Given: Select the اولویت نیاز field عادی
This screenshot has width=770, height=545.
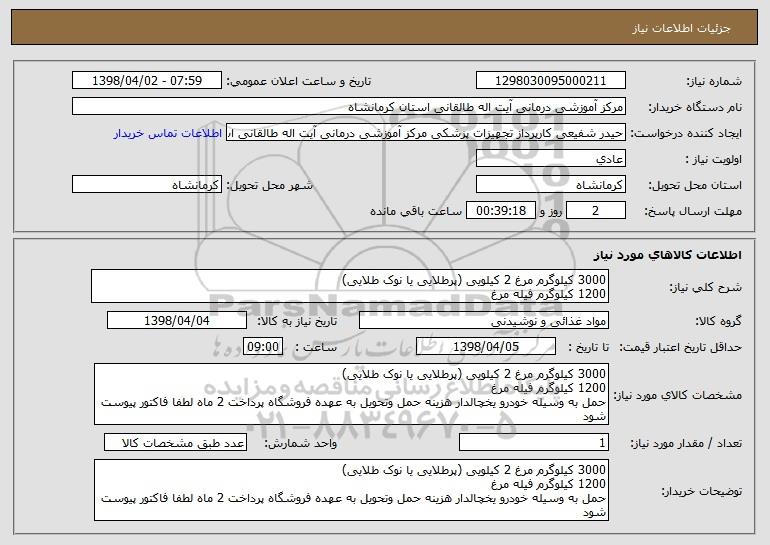Looking at the screenshot, I should (550, 159).
